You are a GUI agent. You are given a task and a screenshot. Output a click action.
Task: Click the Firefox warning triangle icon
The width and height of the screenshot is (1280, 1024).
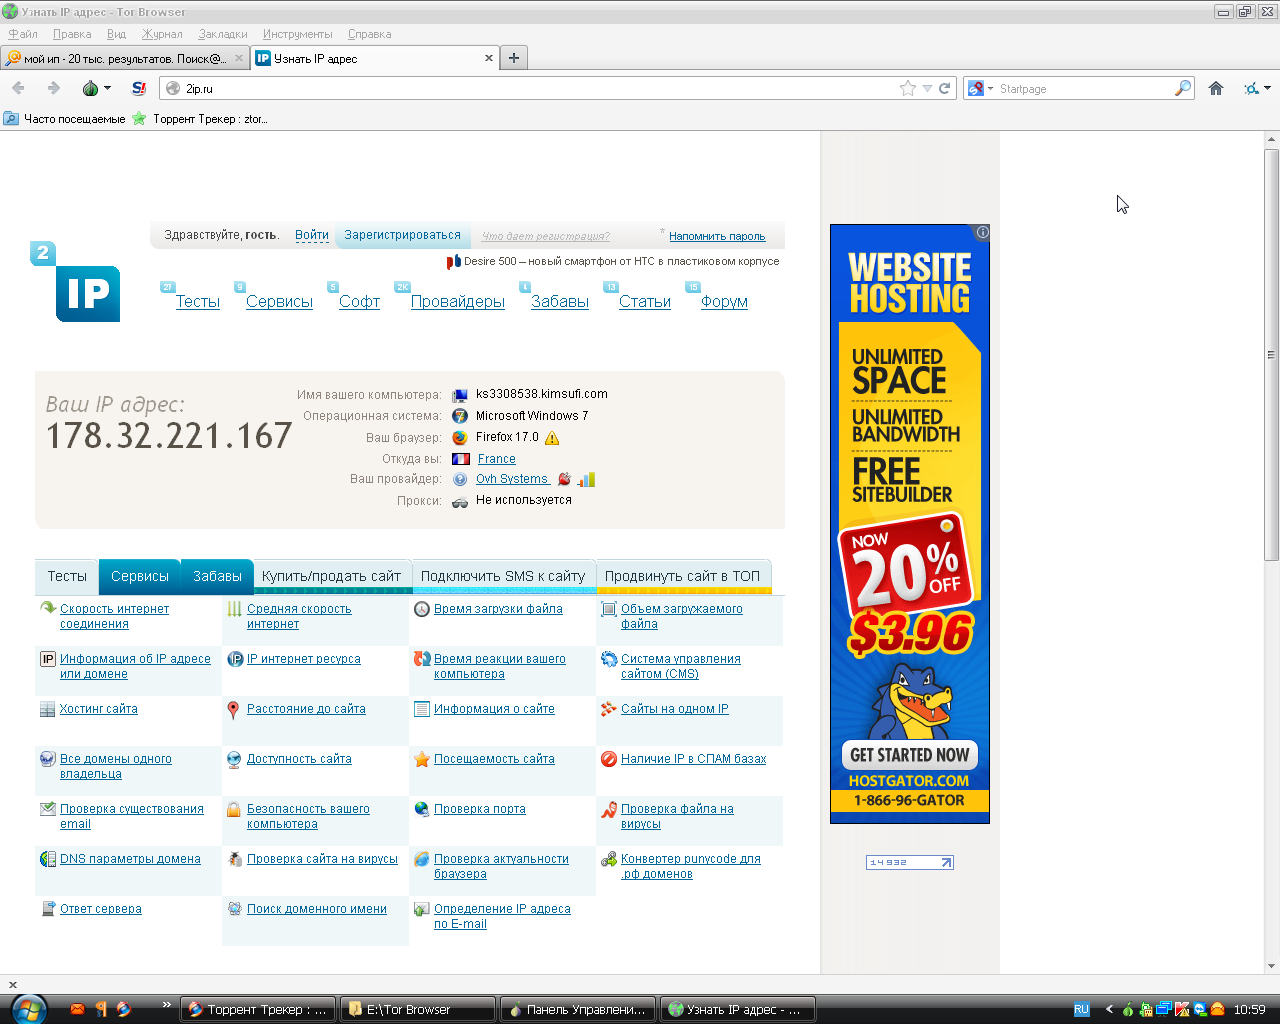point(552,438)
